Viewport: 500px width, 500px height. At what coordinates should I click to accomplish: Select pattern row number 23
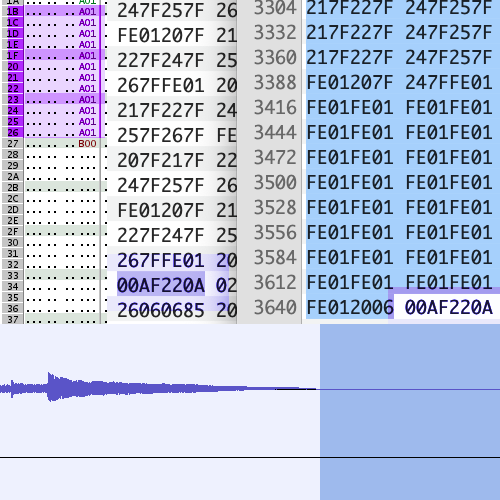[x=13, y=100]
